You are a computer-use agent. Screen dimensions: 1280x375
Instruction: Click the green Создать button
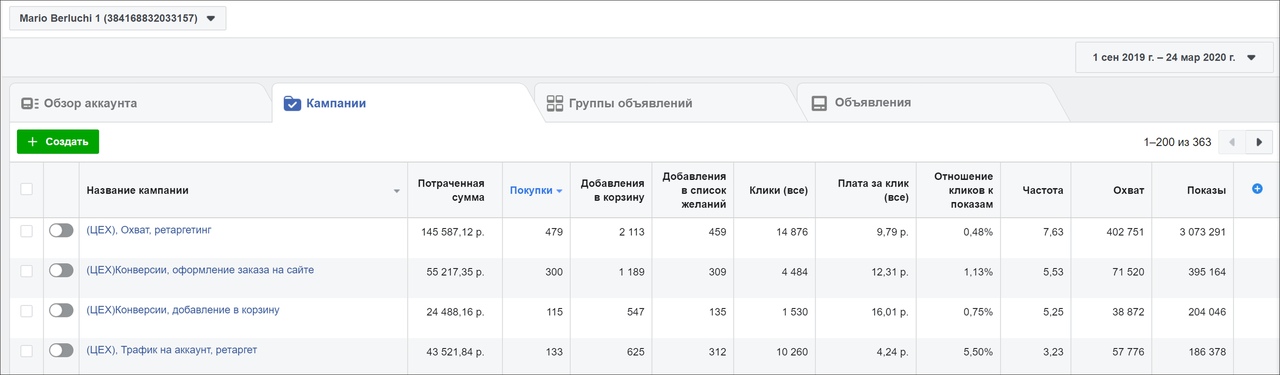58,142
